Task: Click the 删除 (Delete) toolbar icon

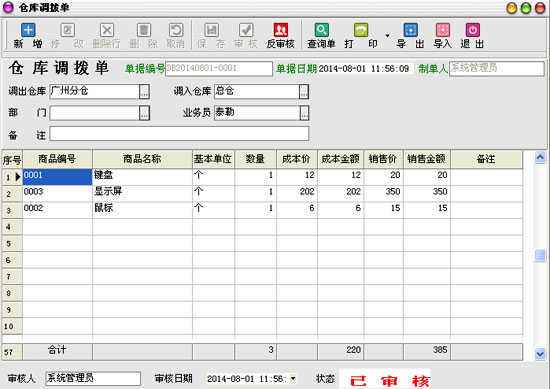Action: (143, 30)
